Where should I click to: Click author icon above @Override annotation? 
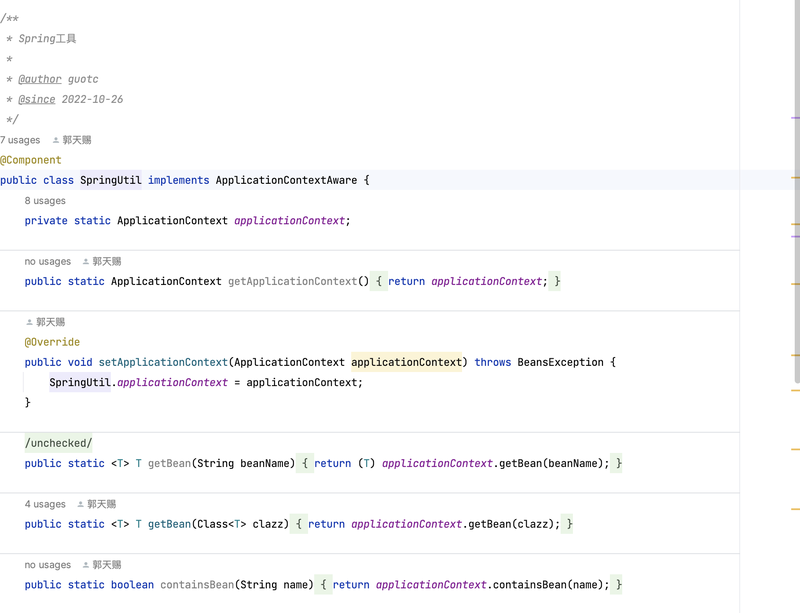tap(30, 322)
